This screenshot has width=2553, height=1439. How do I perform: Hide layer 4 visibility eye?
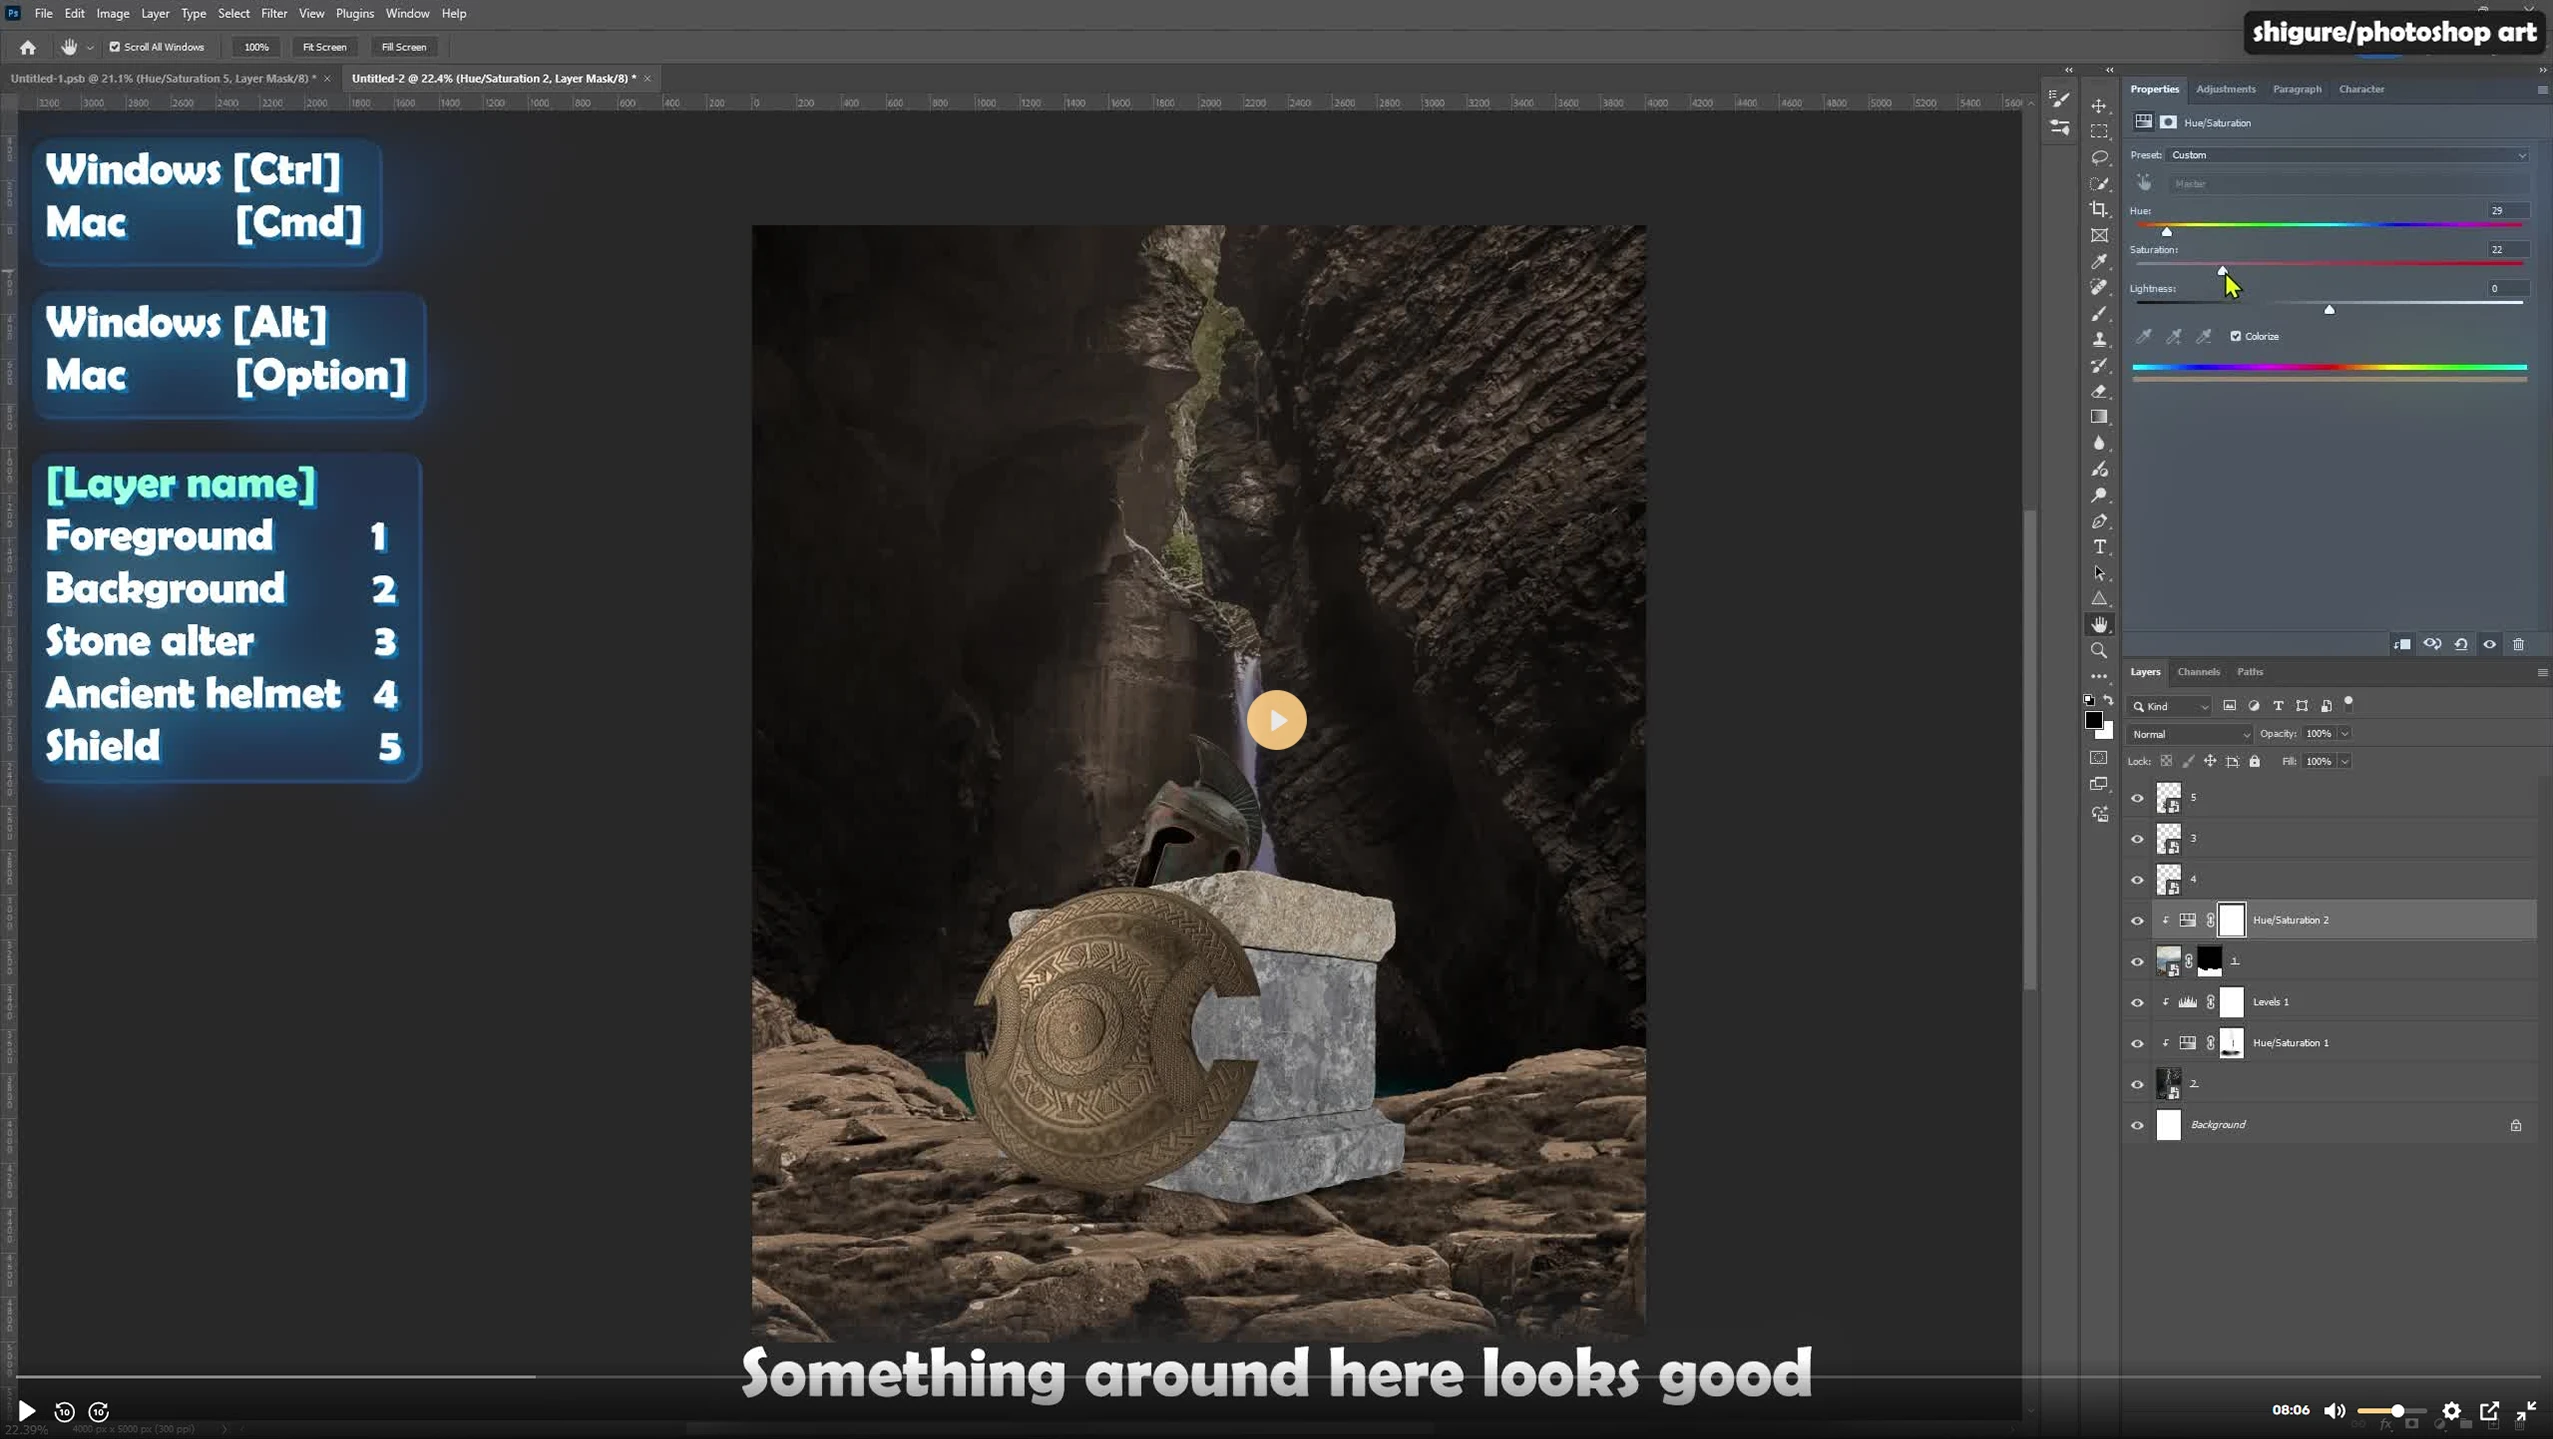[x=2138, y=880]
